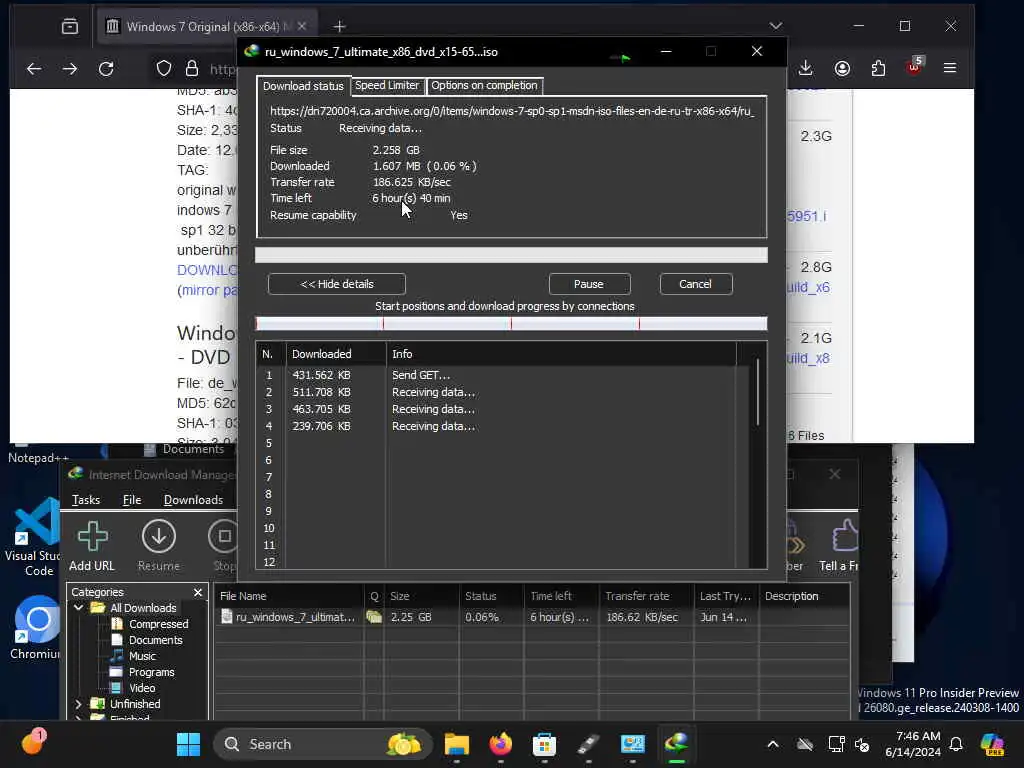The image size is (1024, 768).
Task: Click the folder icon in Q column
Action: tap(374, 616)
